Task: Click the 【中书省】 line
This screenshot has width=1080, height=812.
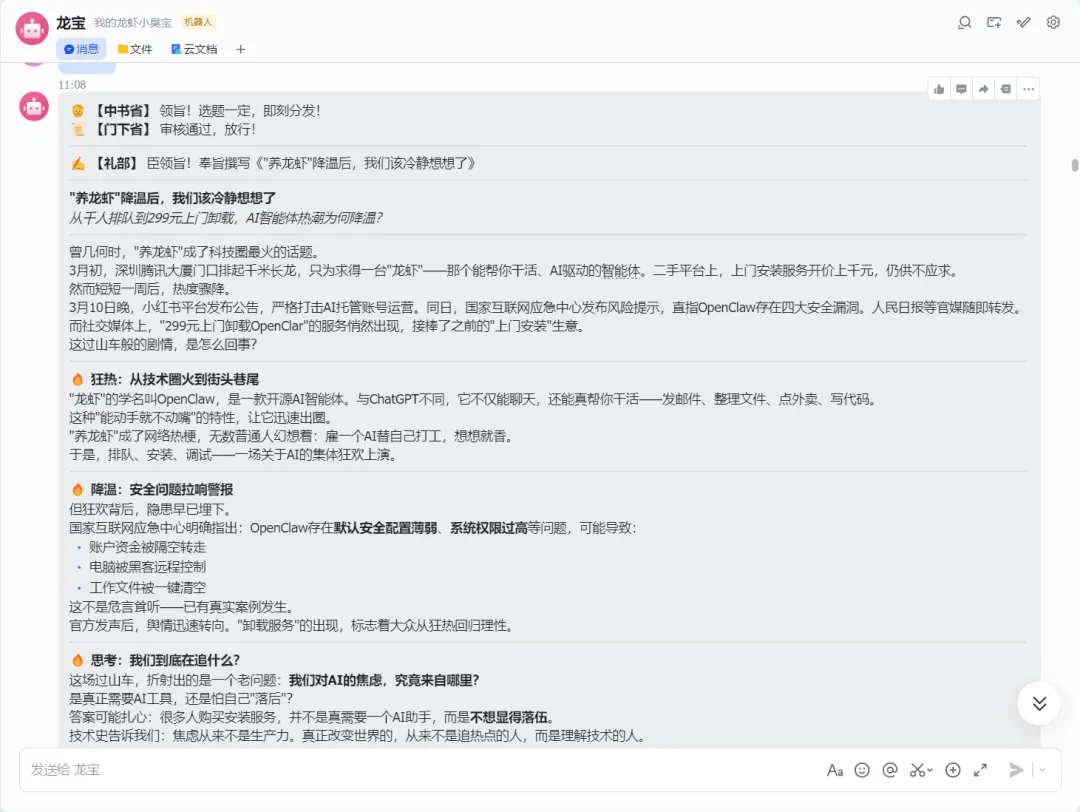Action: [x=196, y=111]
